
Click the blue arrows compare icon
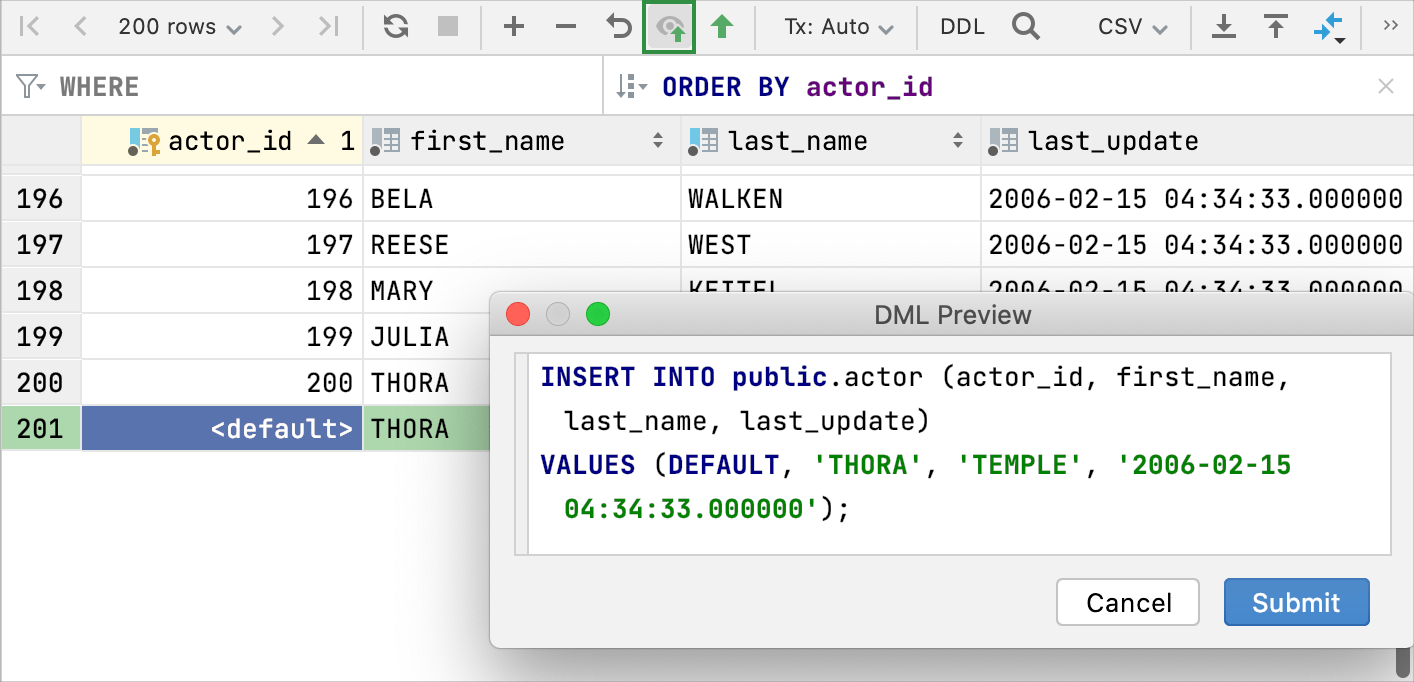[1329, 28]
